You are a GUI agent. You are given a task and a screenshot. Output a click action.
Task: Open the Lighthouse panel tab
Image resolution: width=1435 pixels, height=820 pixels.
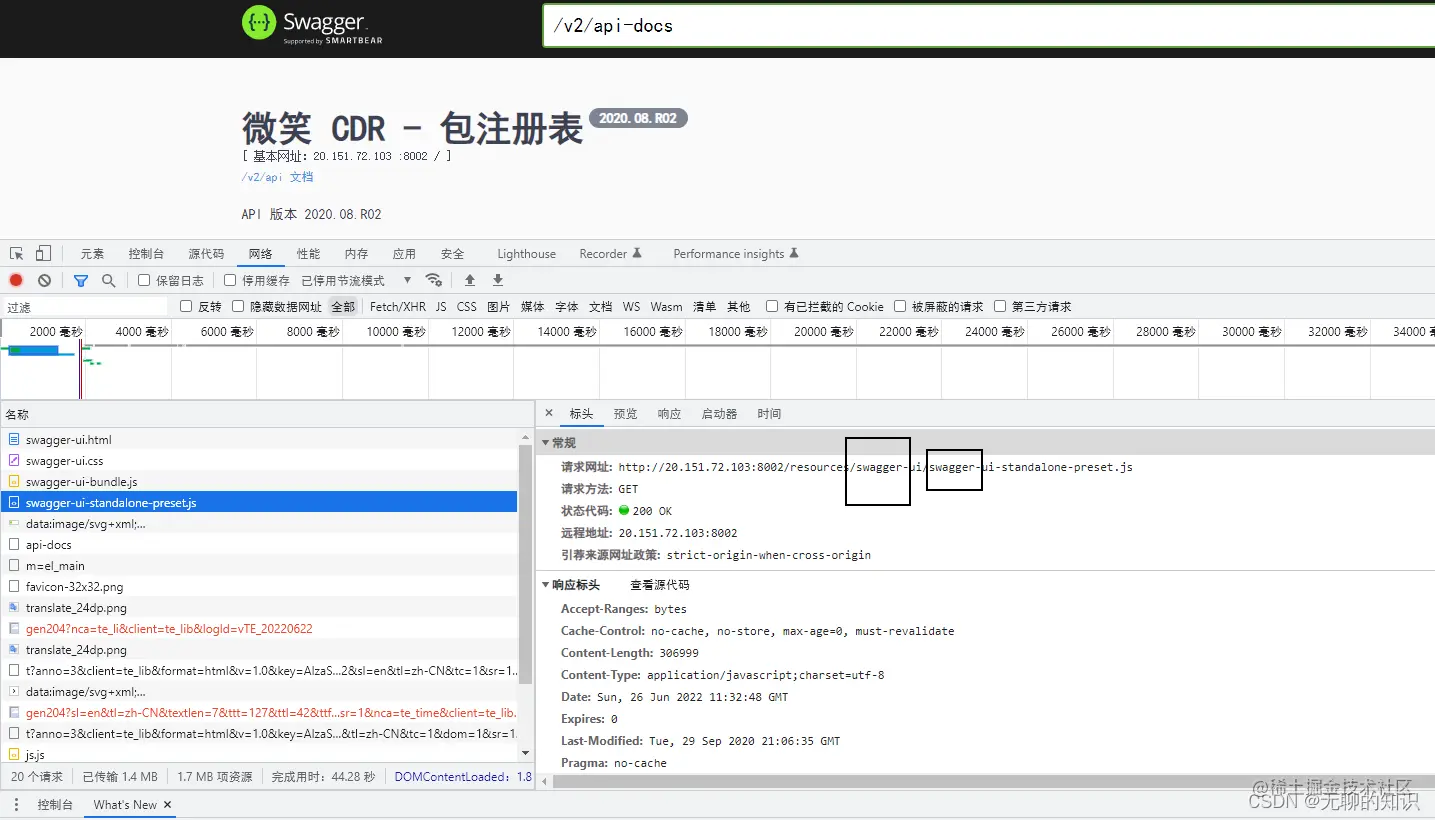[x=526, y=254]
